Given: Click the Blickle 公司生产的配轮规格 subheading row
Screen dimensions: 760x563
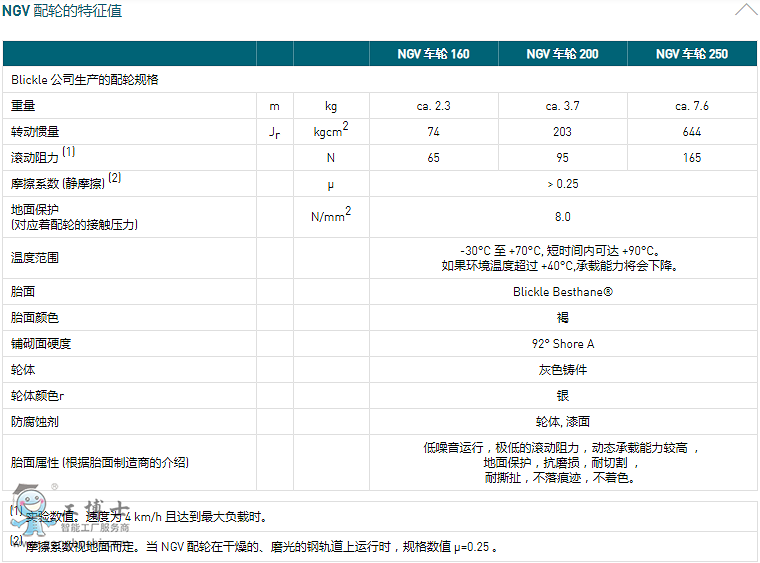Looking at the screenshot, I should (85, 80).
